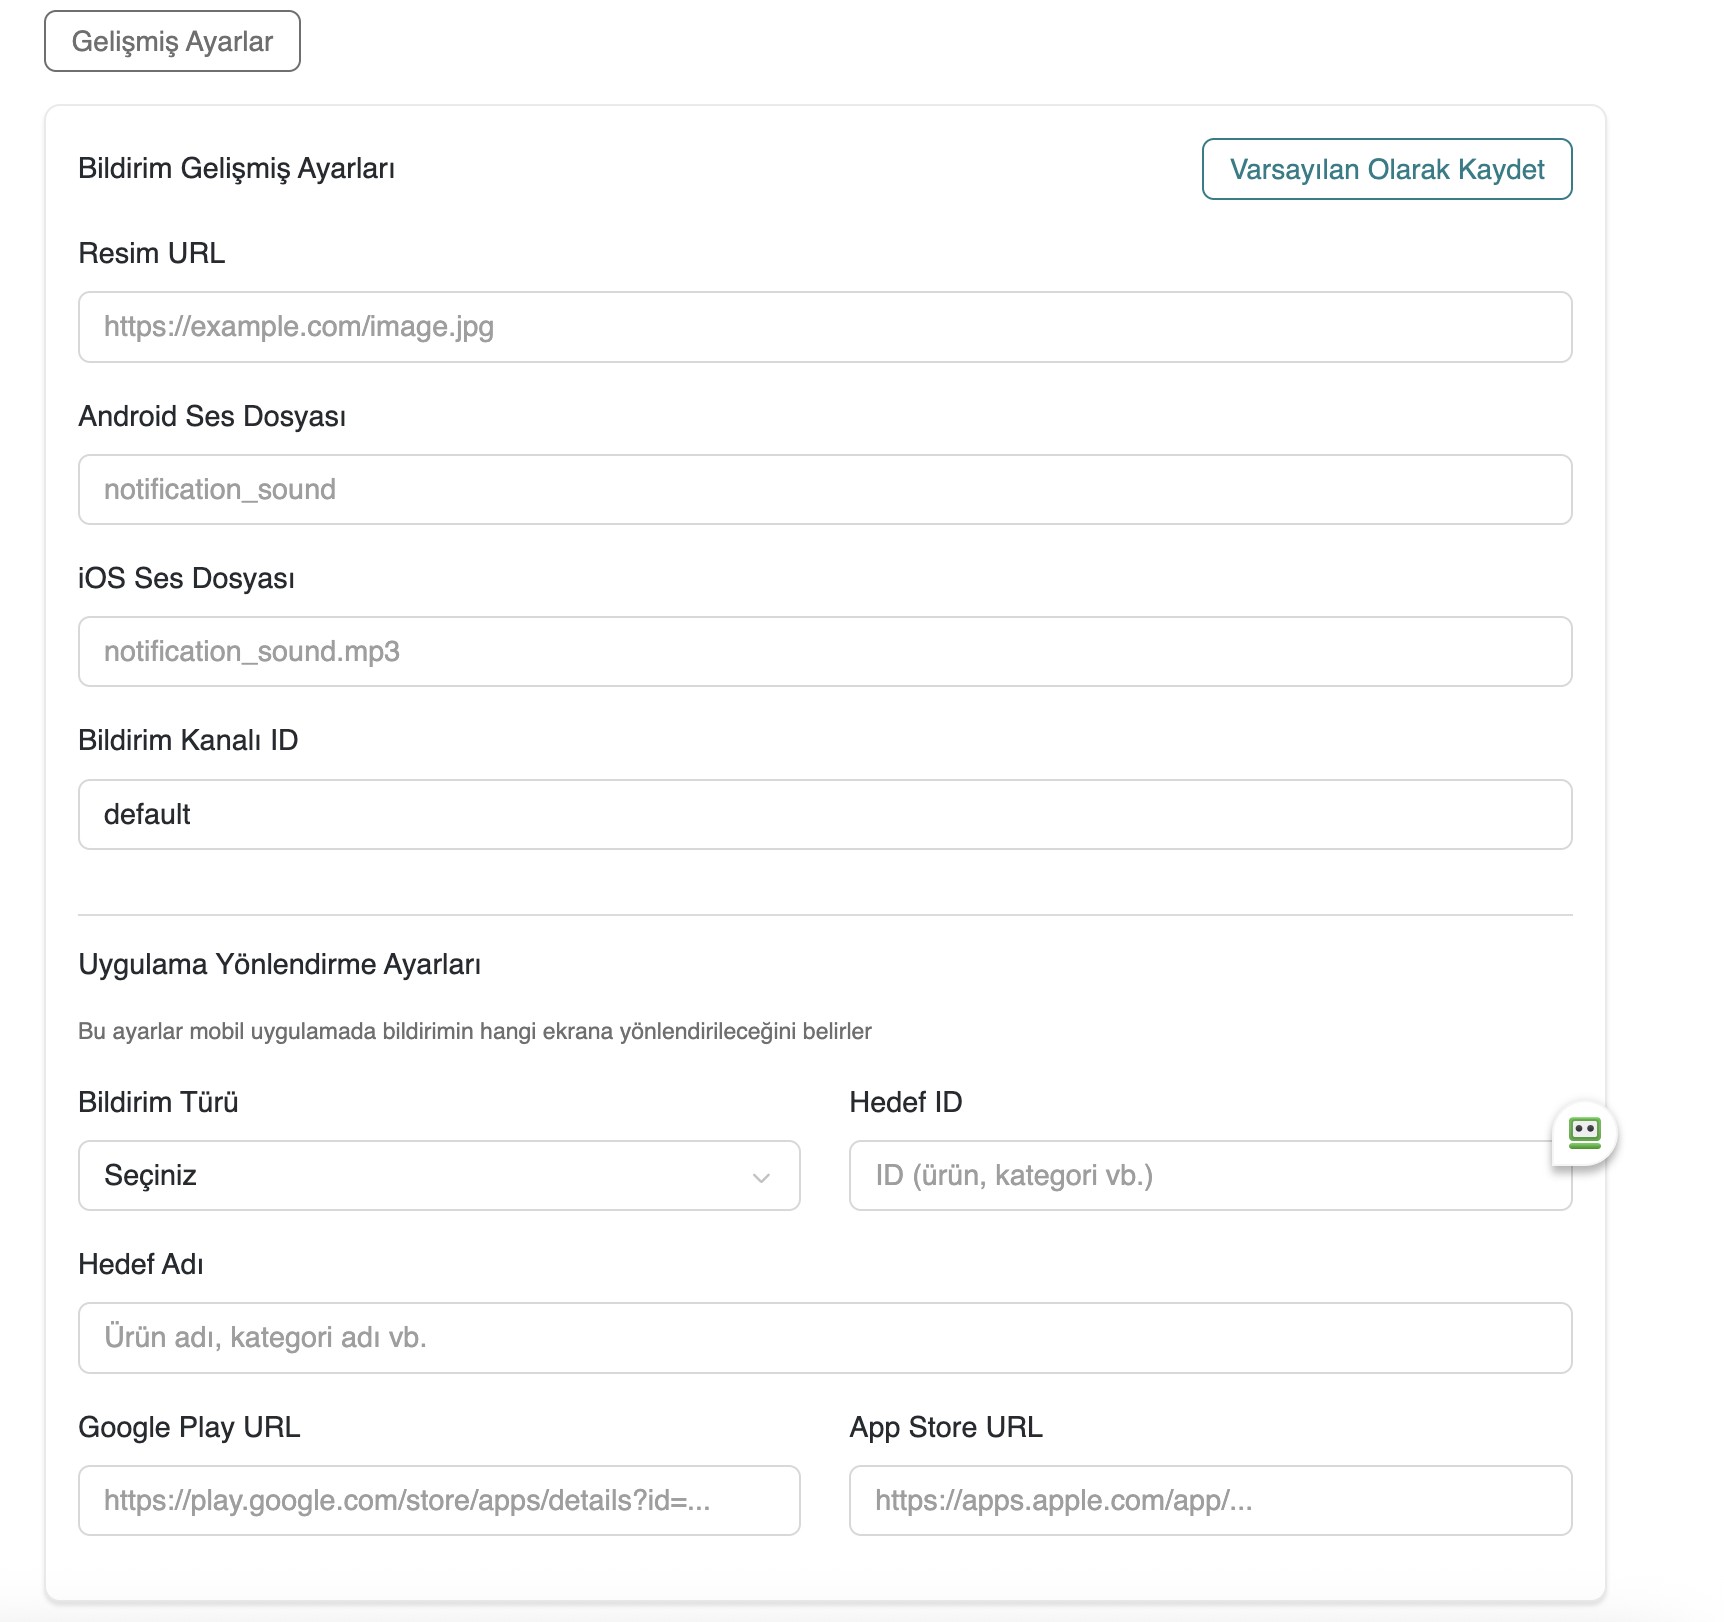The width and height of the screenshot is (1724, 1622).
Task: Click the Hedef Adı text field
Action: (x=824, y=1337)
